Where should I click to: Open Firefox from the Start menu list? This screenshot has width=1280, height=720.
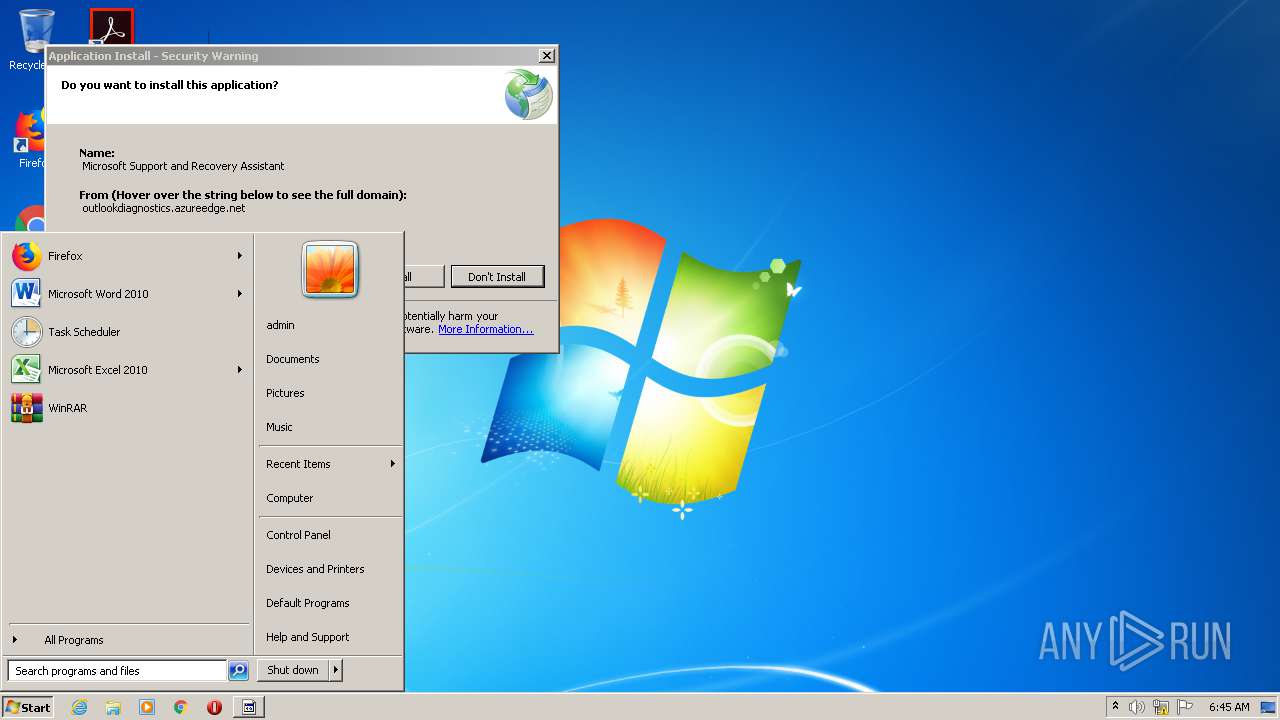127,256
